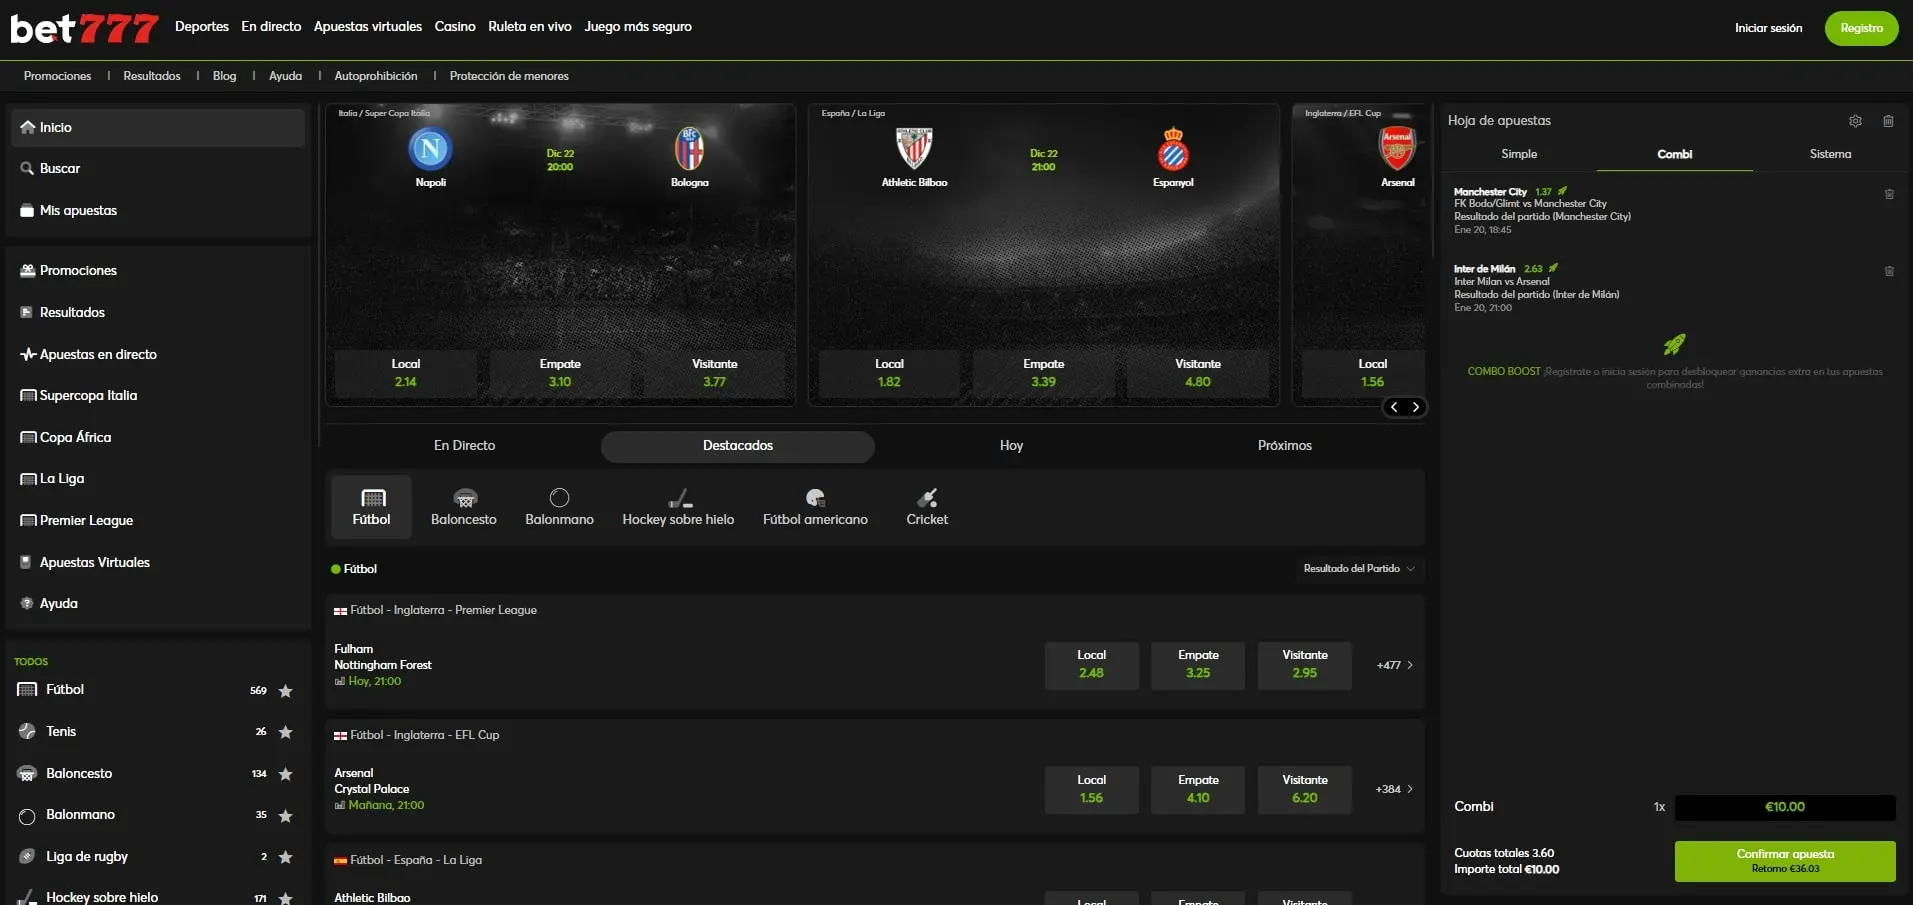
Task: Select the Cricket sport icon tab
Action: (x=927, y=507)
